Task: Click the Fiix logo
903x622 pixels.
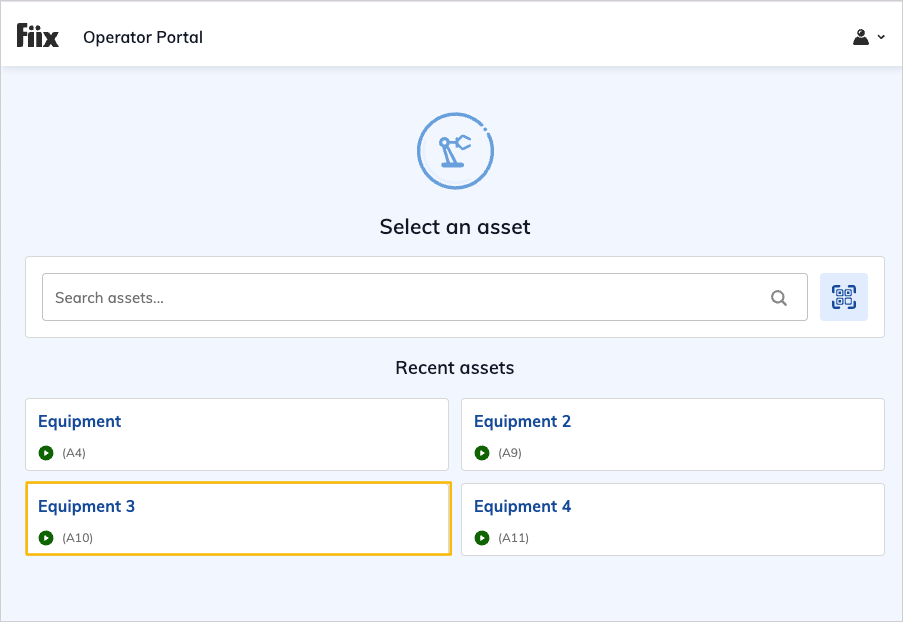Action: point(38,37)
